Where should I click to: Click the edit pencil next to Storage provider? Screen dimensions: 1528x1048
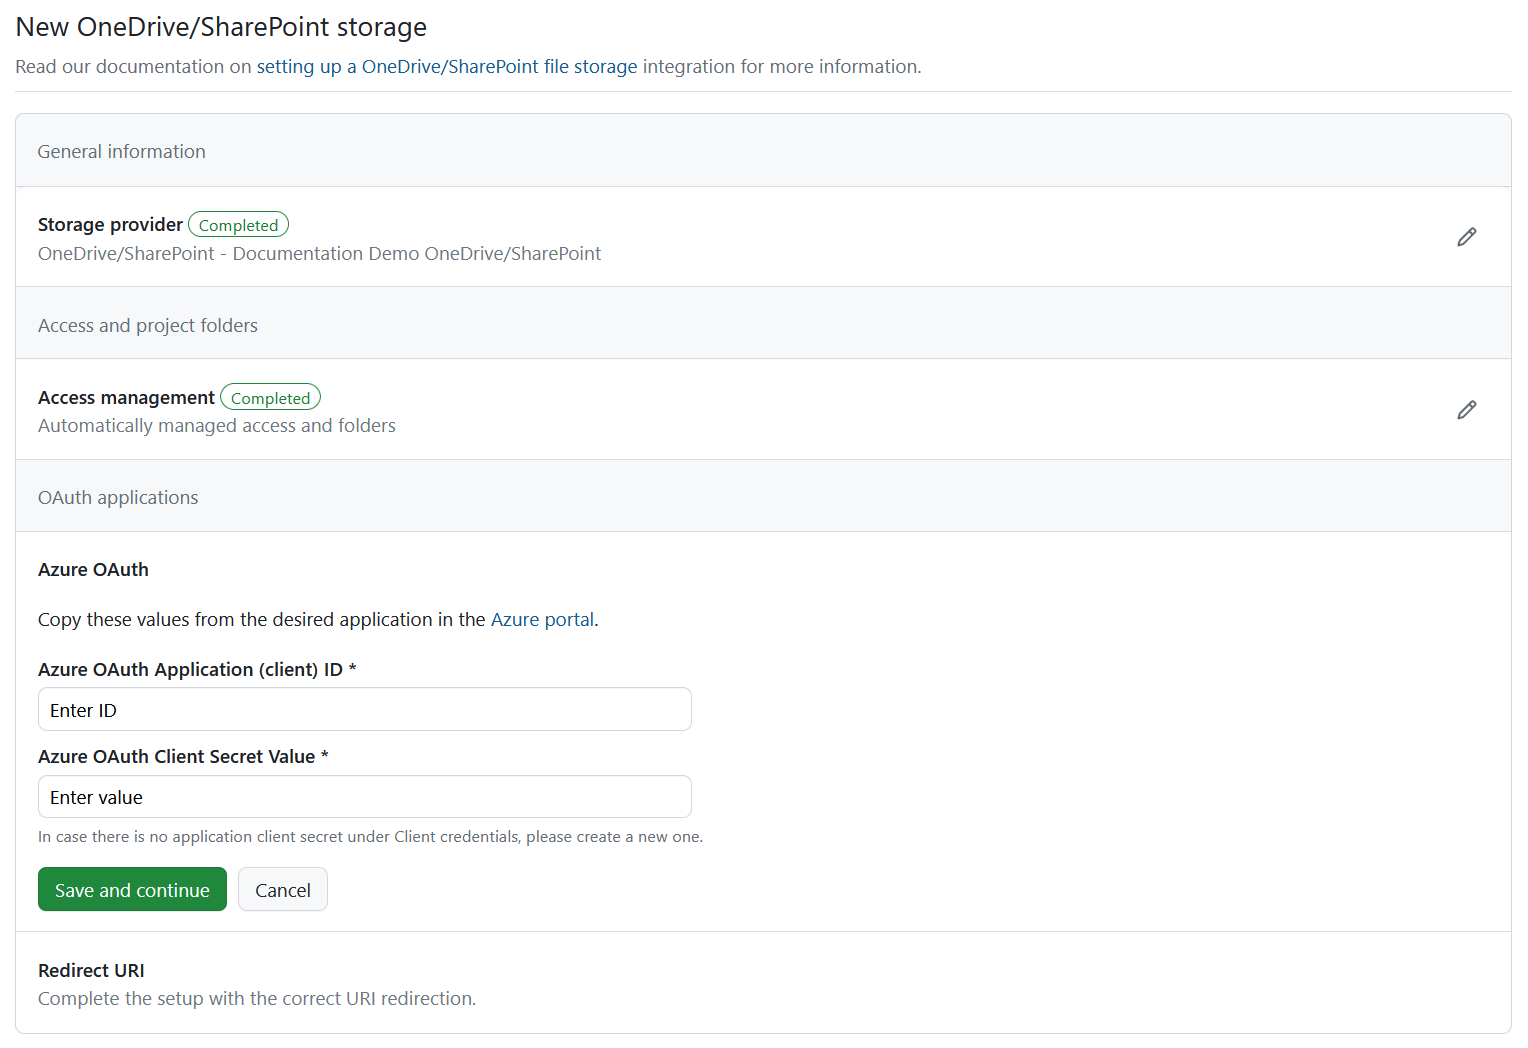coord(1466,236)
